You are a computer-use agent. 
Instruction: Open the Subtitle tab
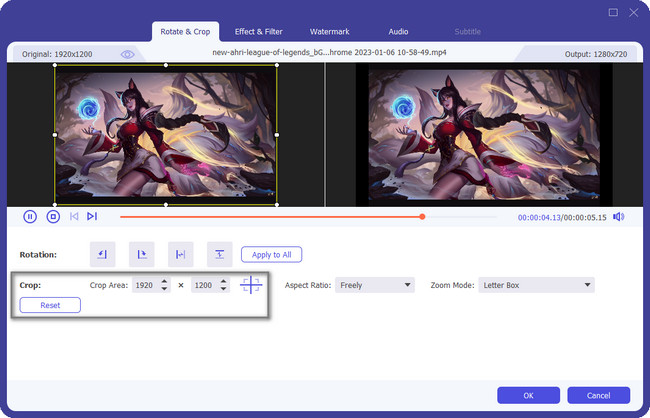click(468, 32)
